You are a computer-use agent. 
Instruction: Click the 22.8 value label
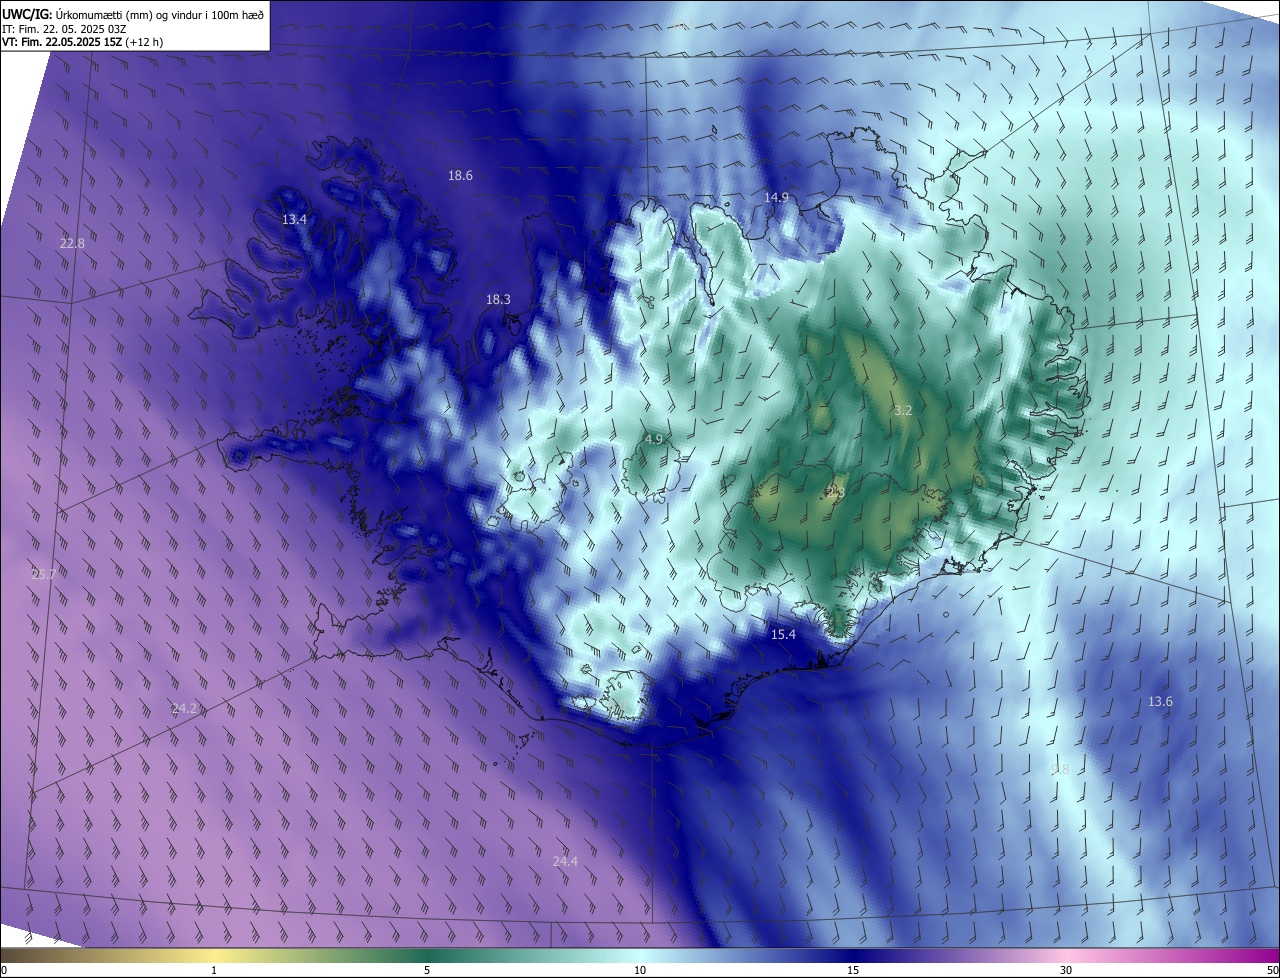point(72,243)
